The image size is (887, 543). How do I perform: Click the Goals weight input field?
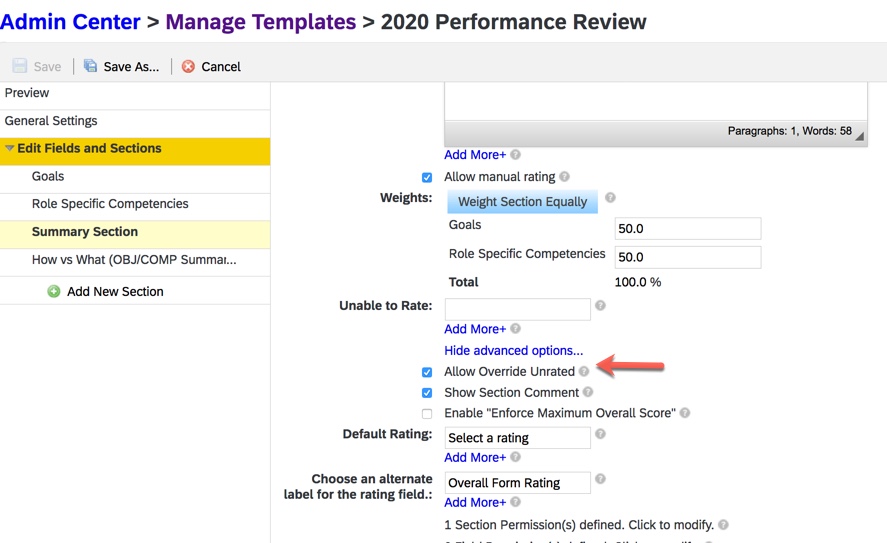pyautogui.click(x=687, y=229)
